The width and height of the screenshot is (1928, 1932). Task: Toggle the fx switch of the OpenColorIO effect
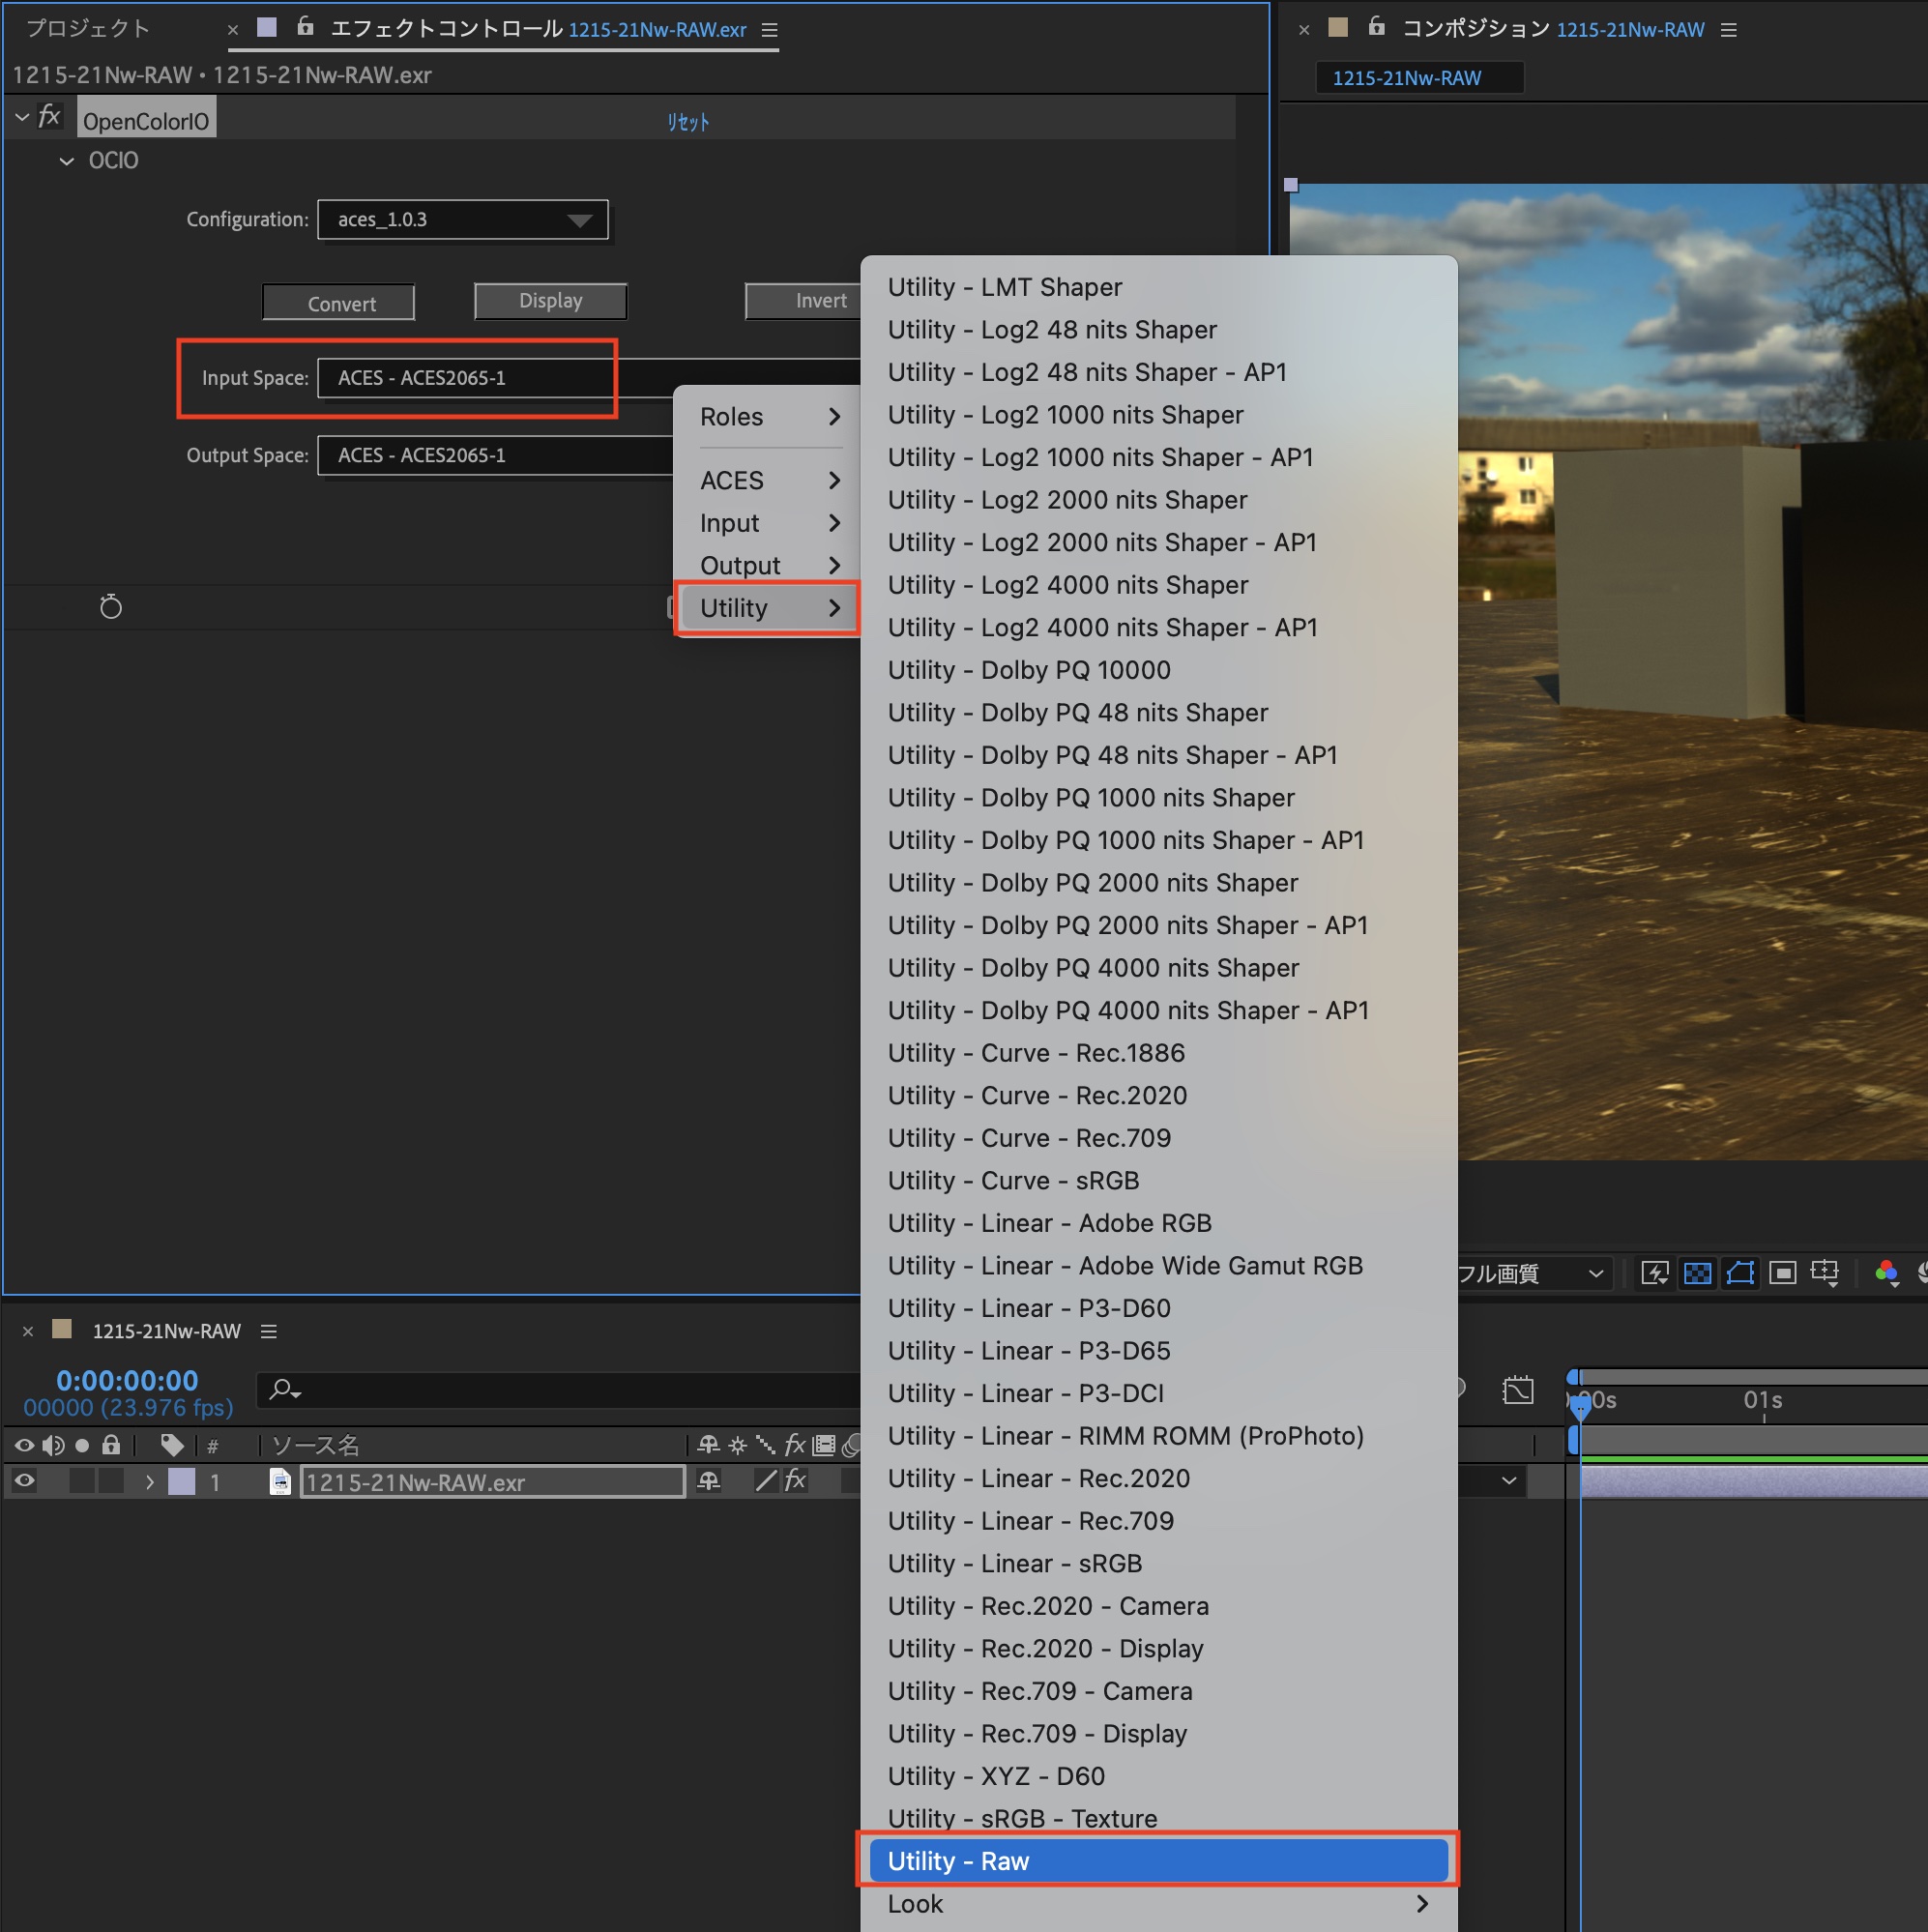pos(49,117)
